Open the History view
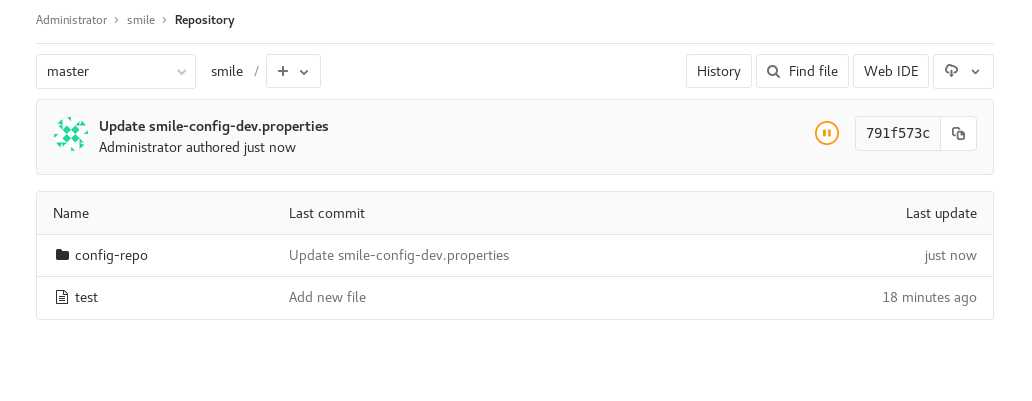1032x401 pixels. click(719, 71)
